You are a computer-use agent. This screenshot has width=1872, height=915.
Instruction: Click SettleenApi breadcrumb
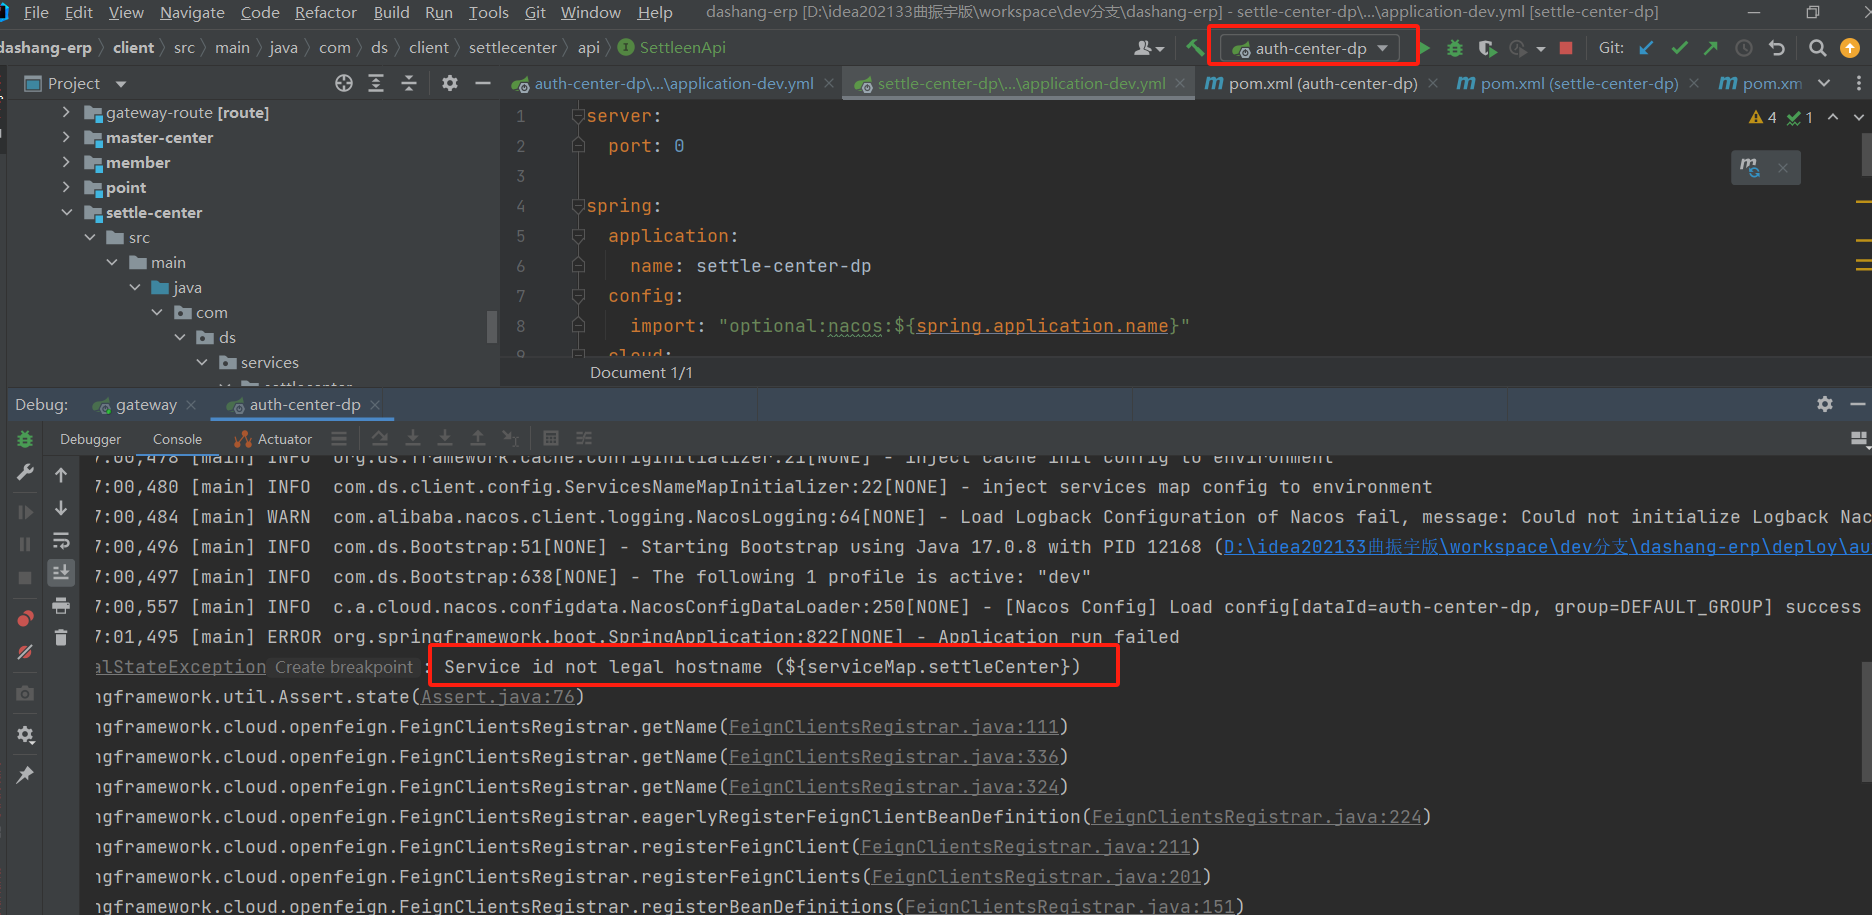point(672,48)
